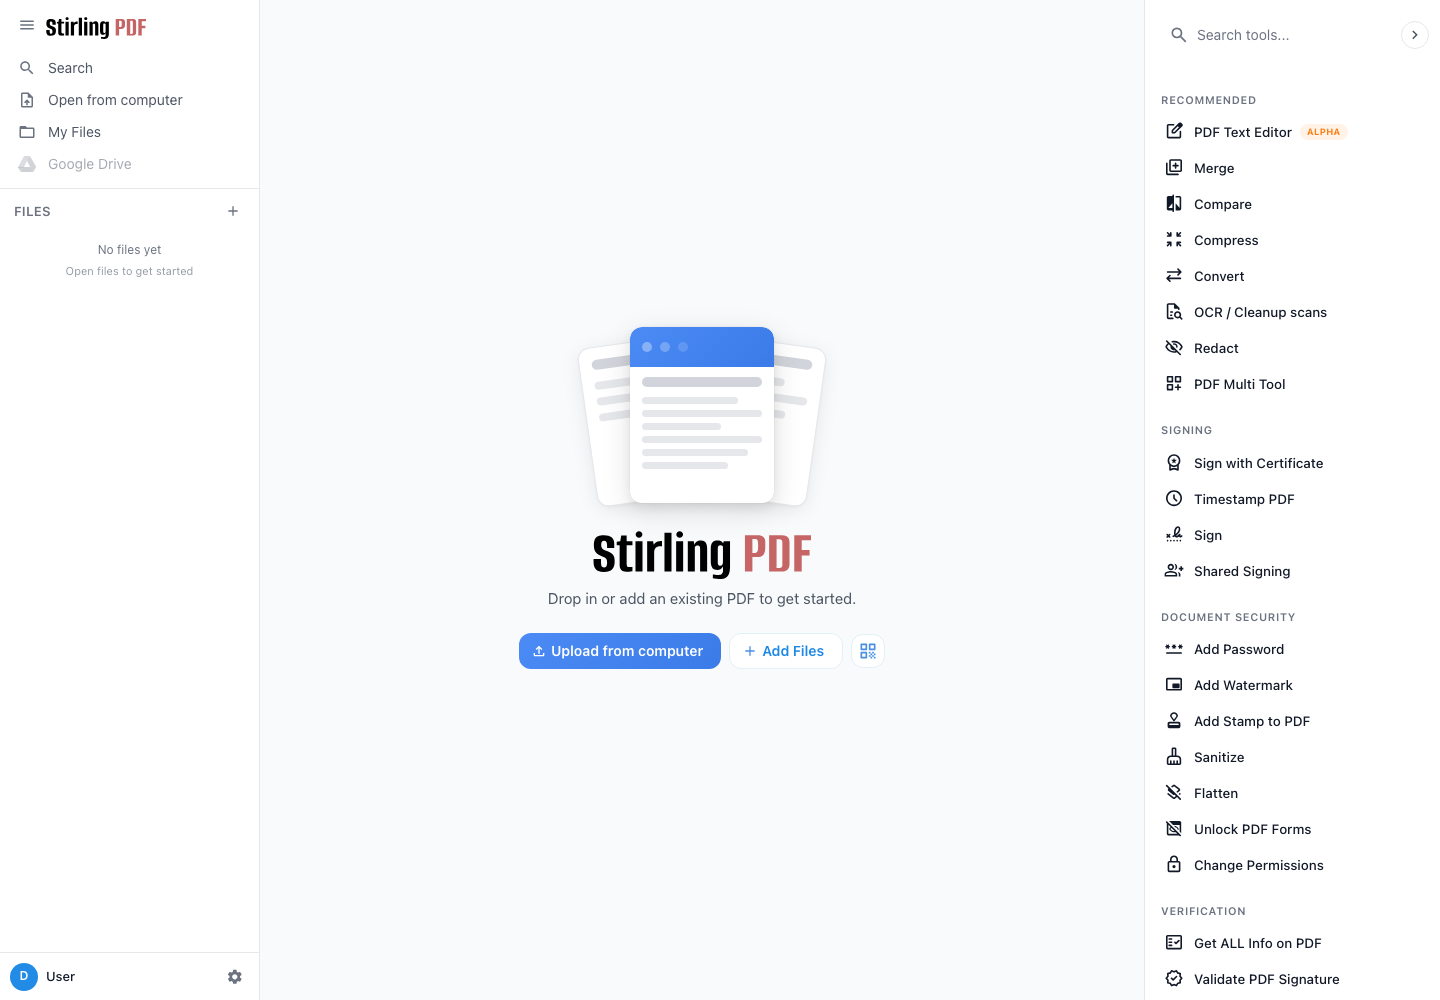The width and height of the screenshot is (1440, 1000).
Task: Open Sign with Certificate label
Action: (1258, 463)
